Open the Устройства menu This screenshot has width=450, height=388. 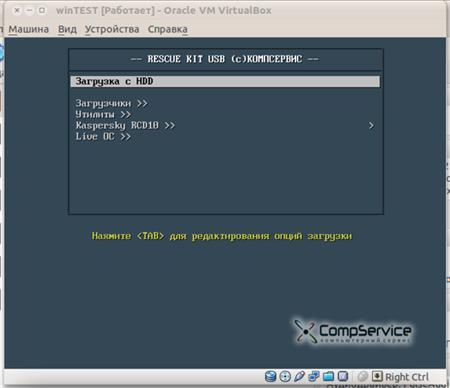[112, 29]
